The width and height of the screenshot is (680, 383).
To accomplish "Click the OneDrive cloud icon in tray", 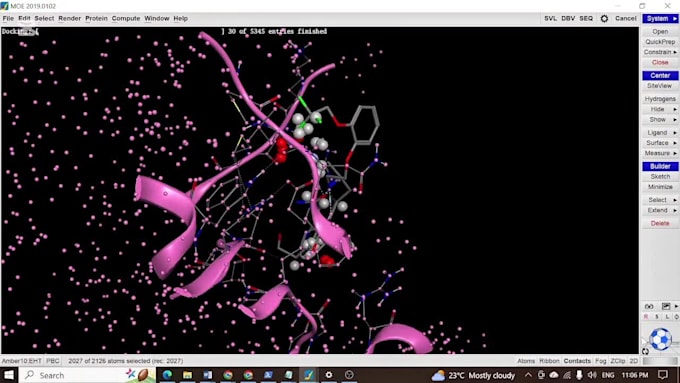I will click(x=554, y=375).
